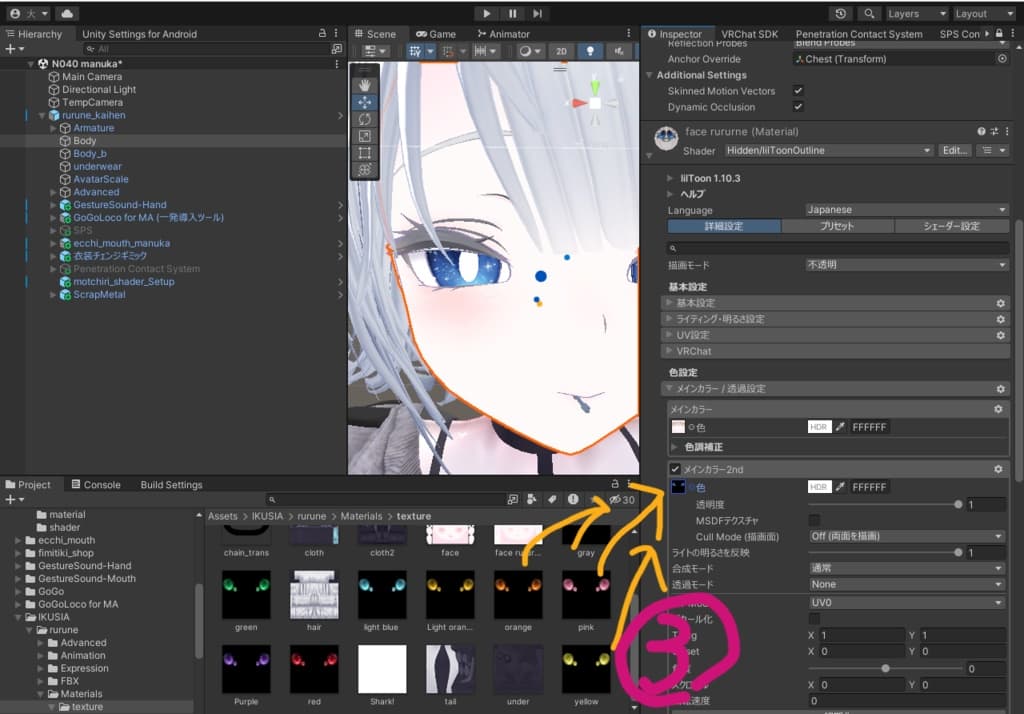Screen dimensions: 1024x714
Task: Toggle 2D view mode in Scene
Action: point(561,51)
